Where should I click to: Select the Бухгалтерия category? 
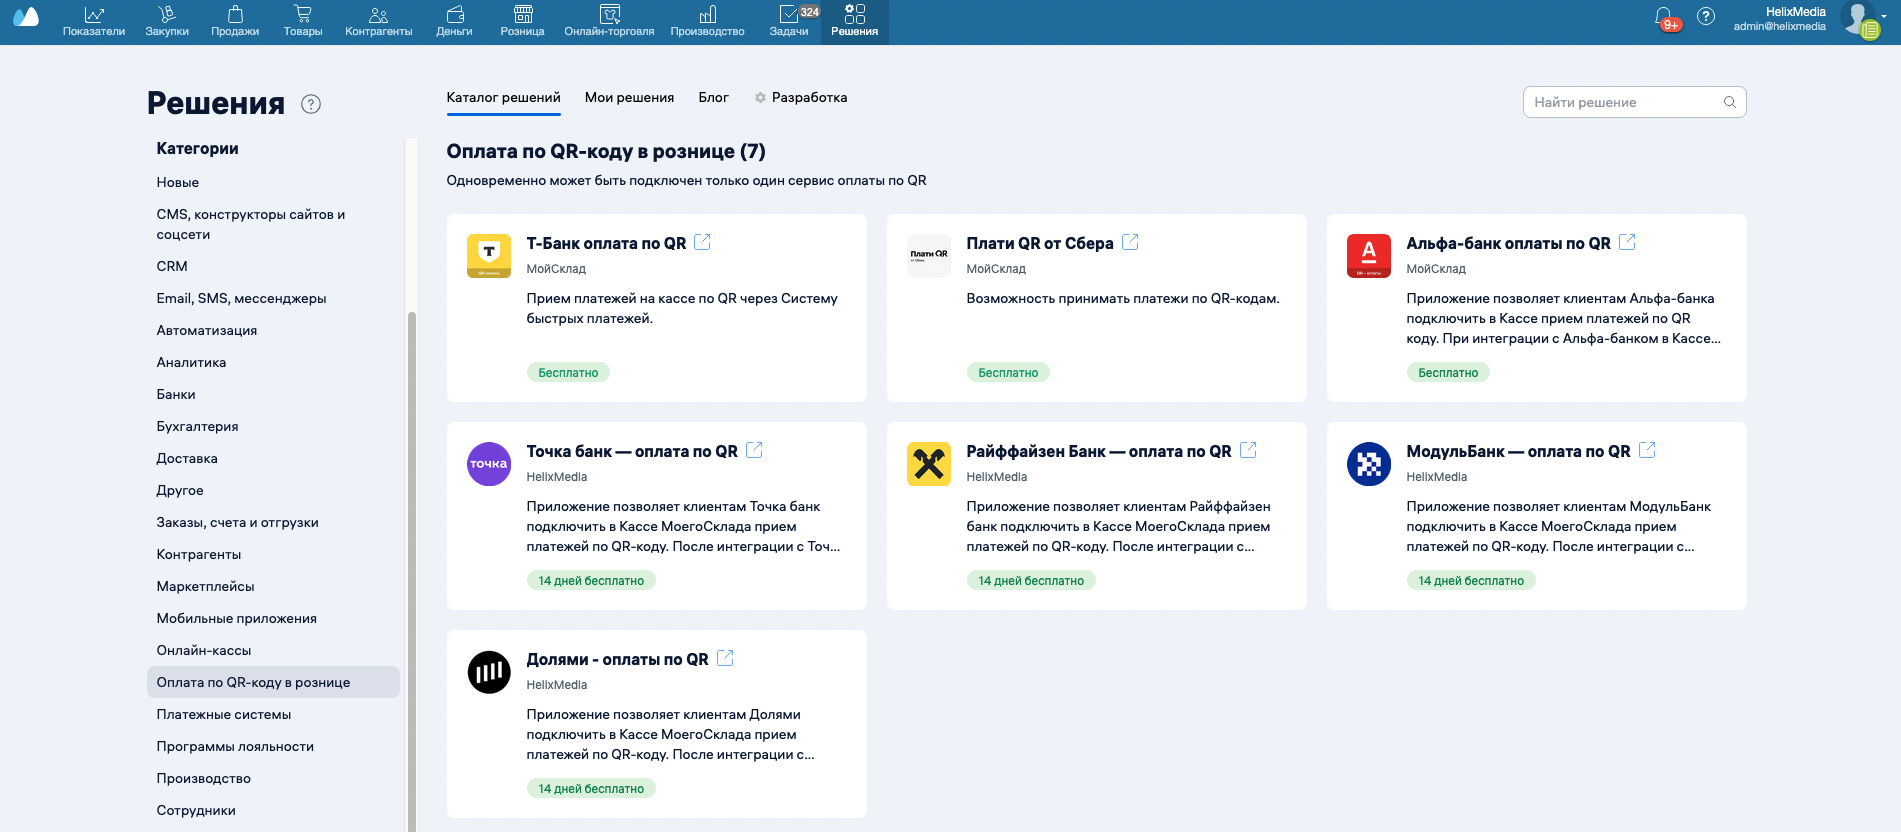click(x=197, y=426)
